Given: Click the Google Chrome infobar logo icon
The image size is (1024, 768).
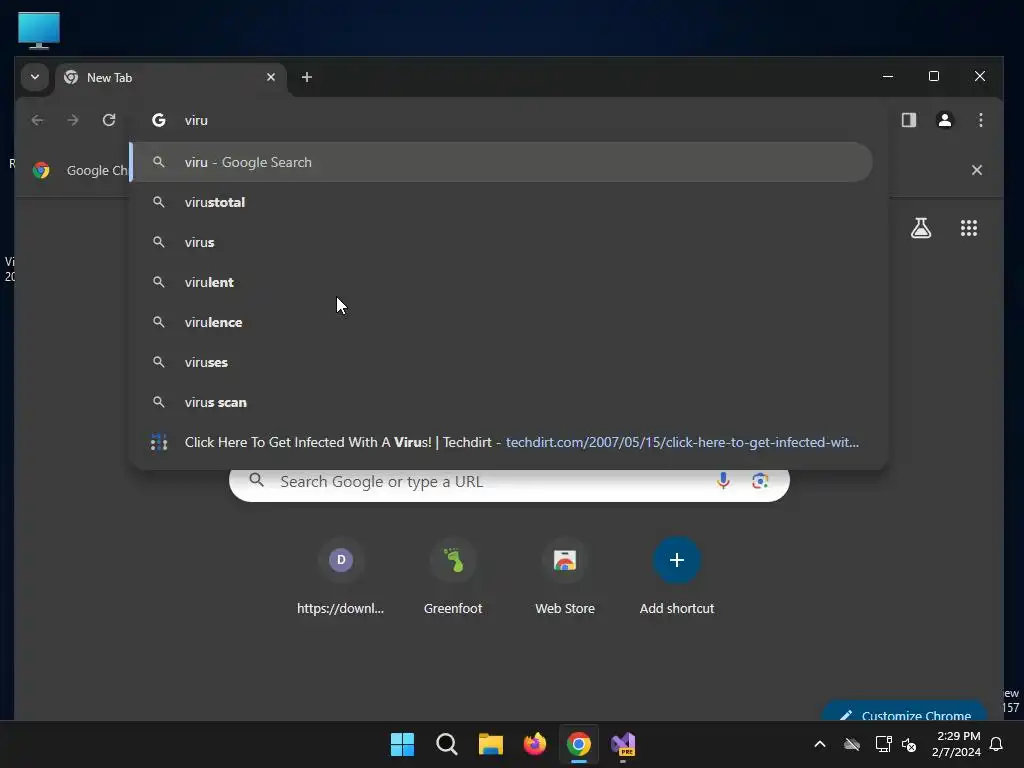Looking at the screenshot, I should [x=41, y=170].
